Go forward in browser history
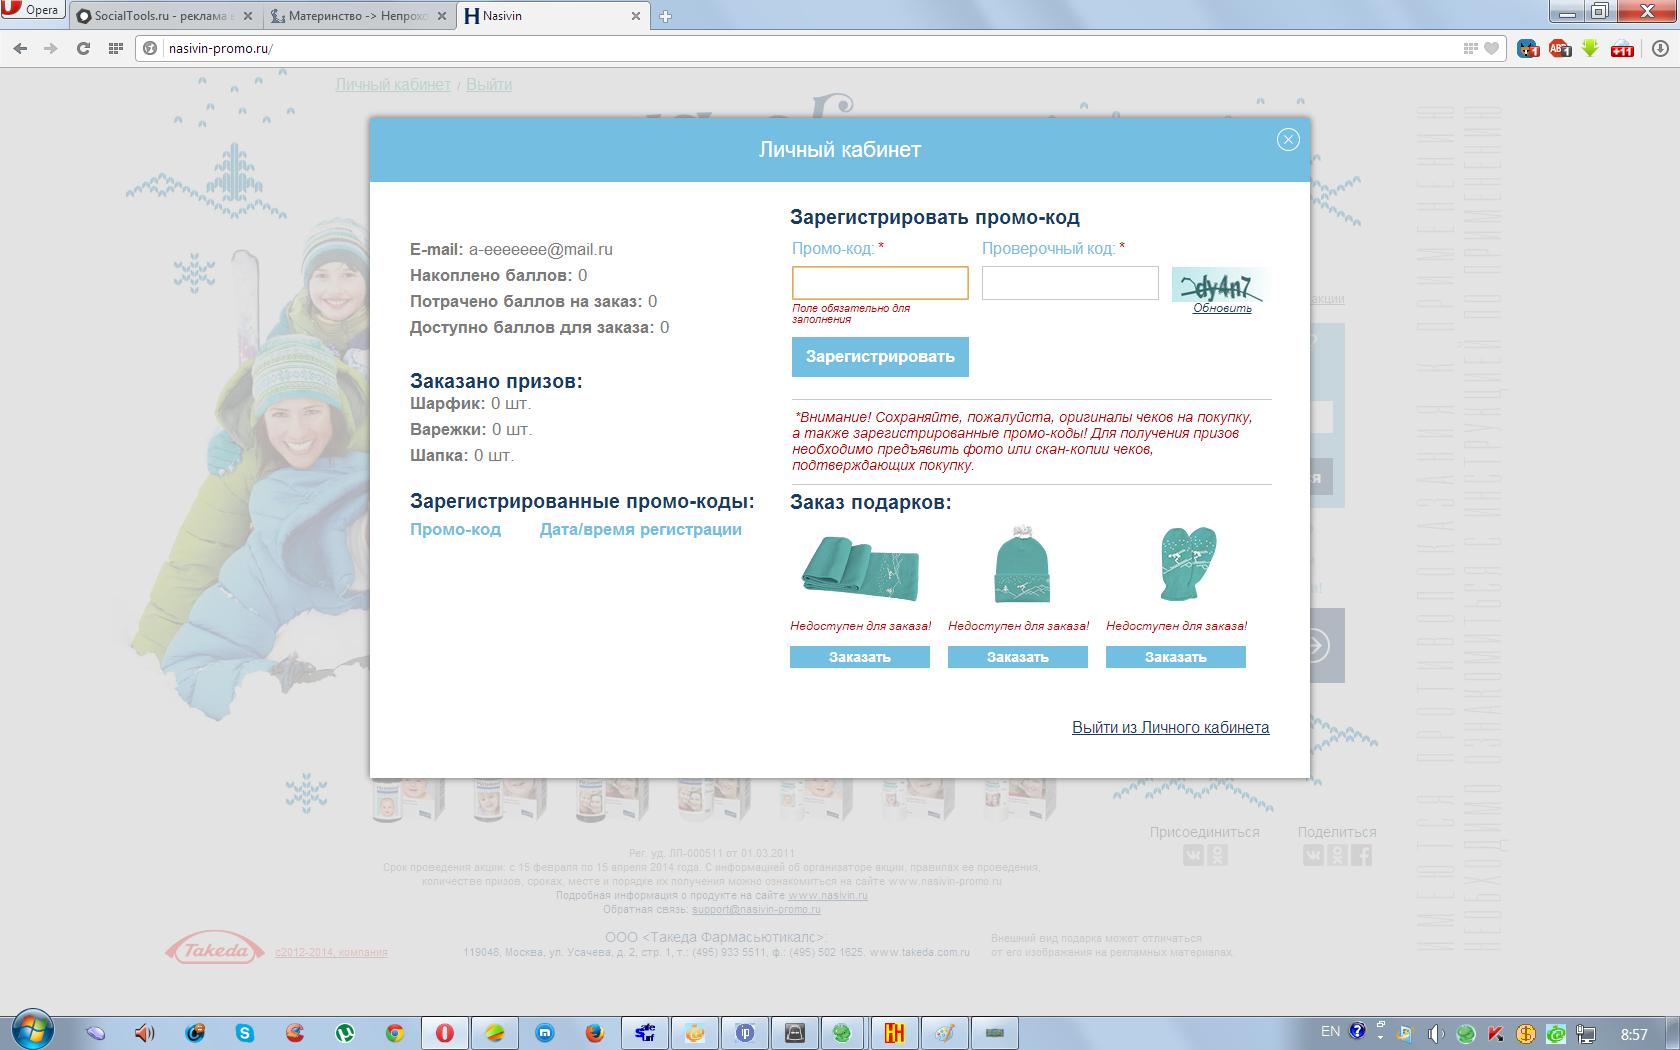The width and height of the screenshot is (1680, 1050). (x=51, y=48)
